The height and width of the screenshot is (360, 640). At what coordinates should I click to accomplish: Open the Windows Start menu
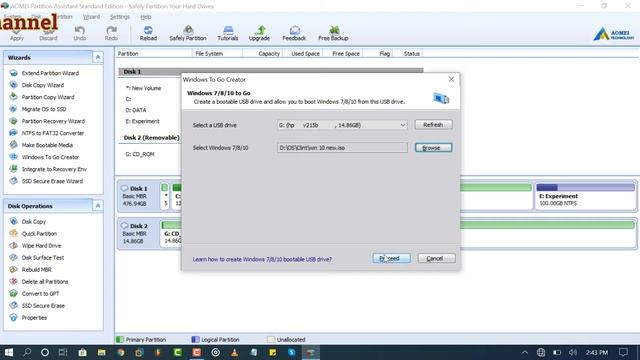(9, 352)
